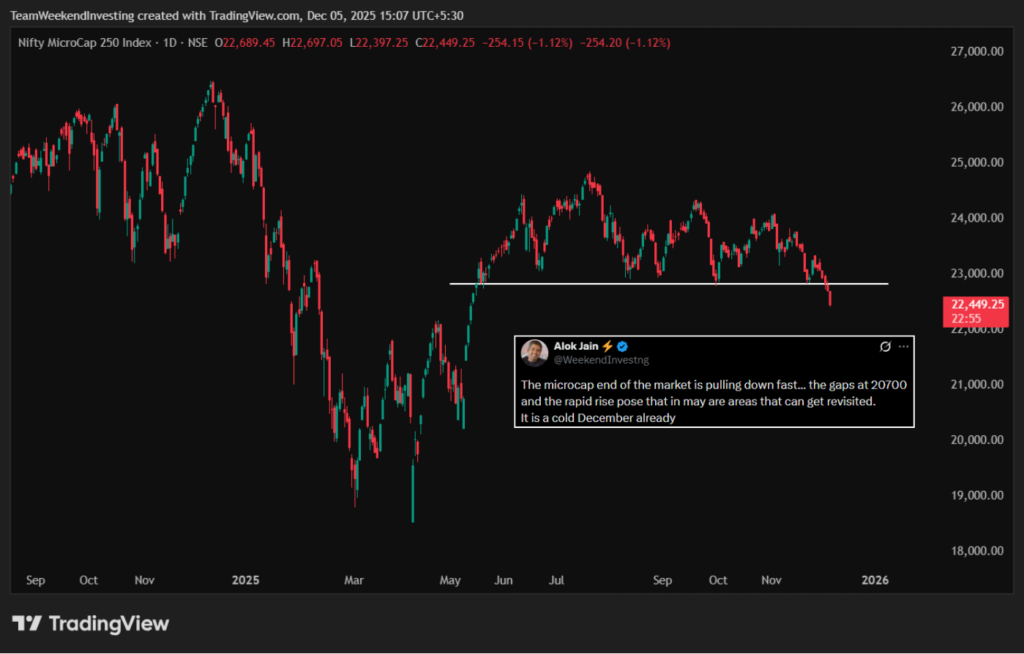This screenshot has height=654, width=1024.
Task: Click the 27,000.00 price scale label
Action: 974,51
